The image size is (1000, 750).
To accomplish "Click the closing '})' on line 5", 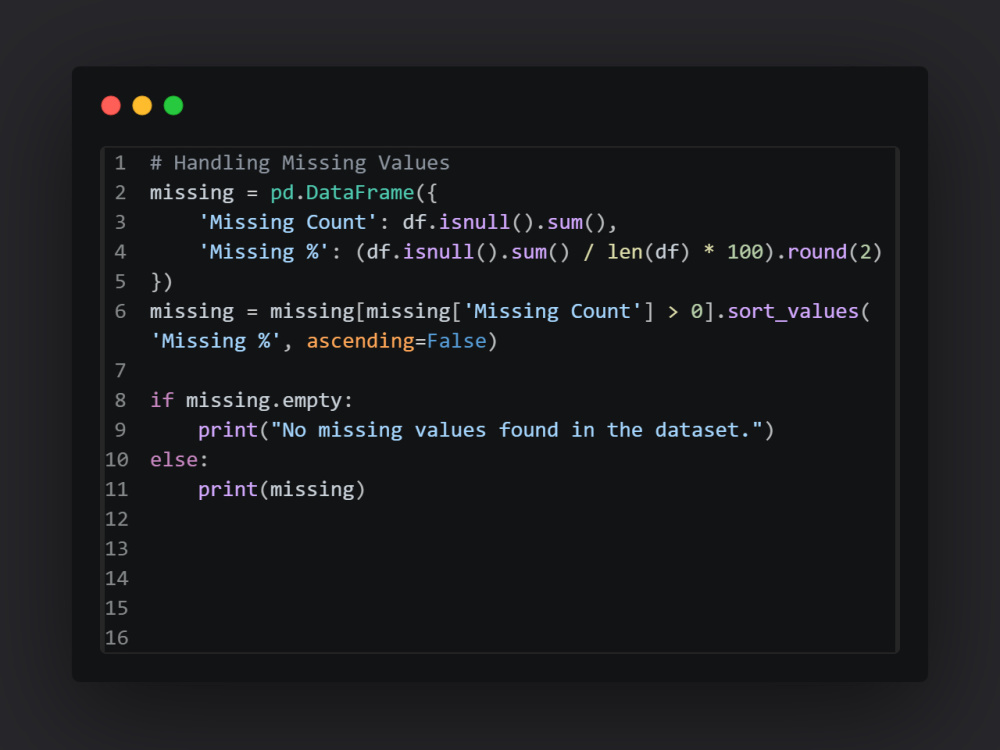I will tap(161, 282).
